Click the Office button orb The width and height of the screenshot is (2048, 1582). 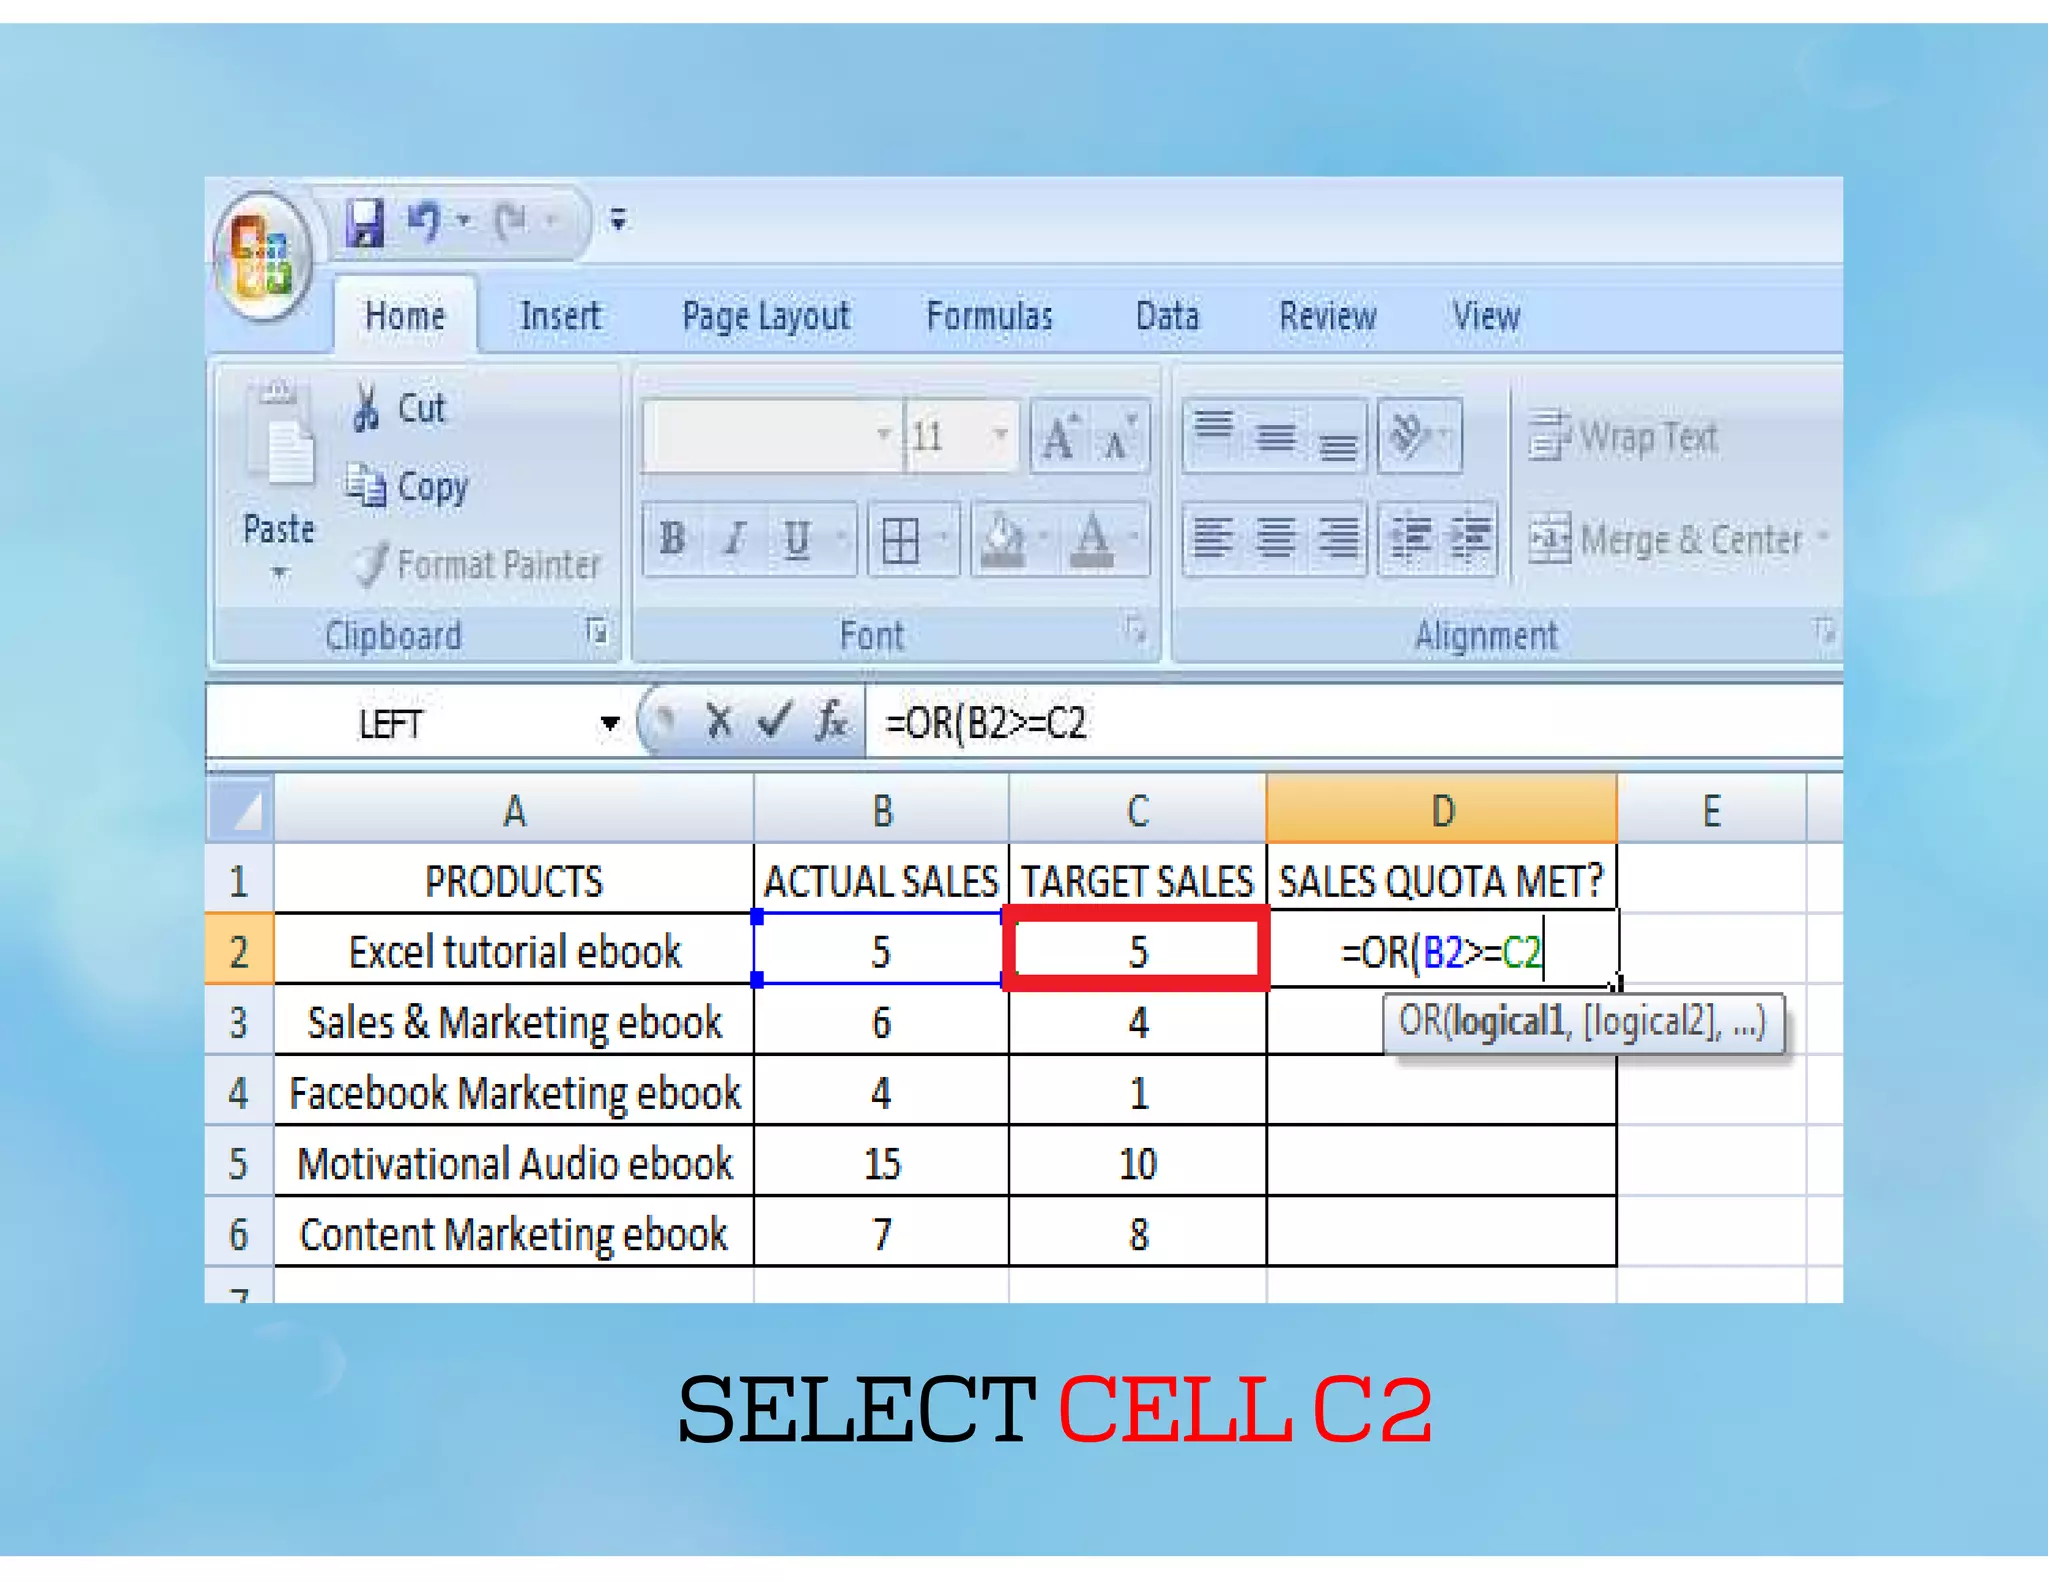click(x=261, y=256)
